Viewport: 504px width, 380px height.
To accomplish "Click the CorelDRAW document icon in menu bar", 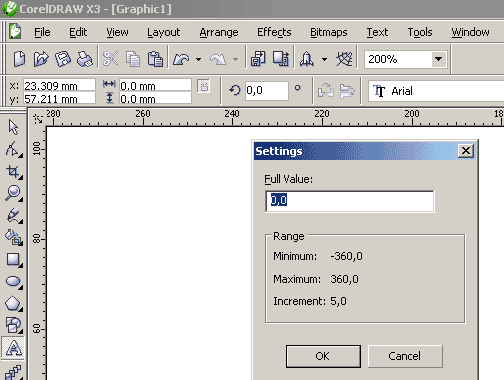I will (x=15, y=32).
